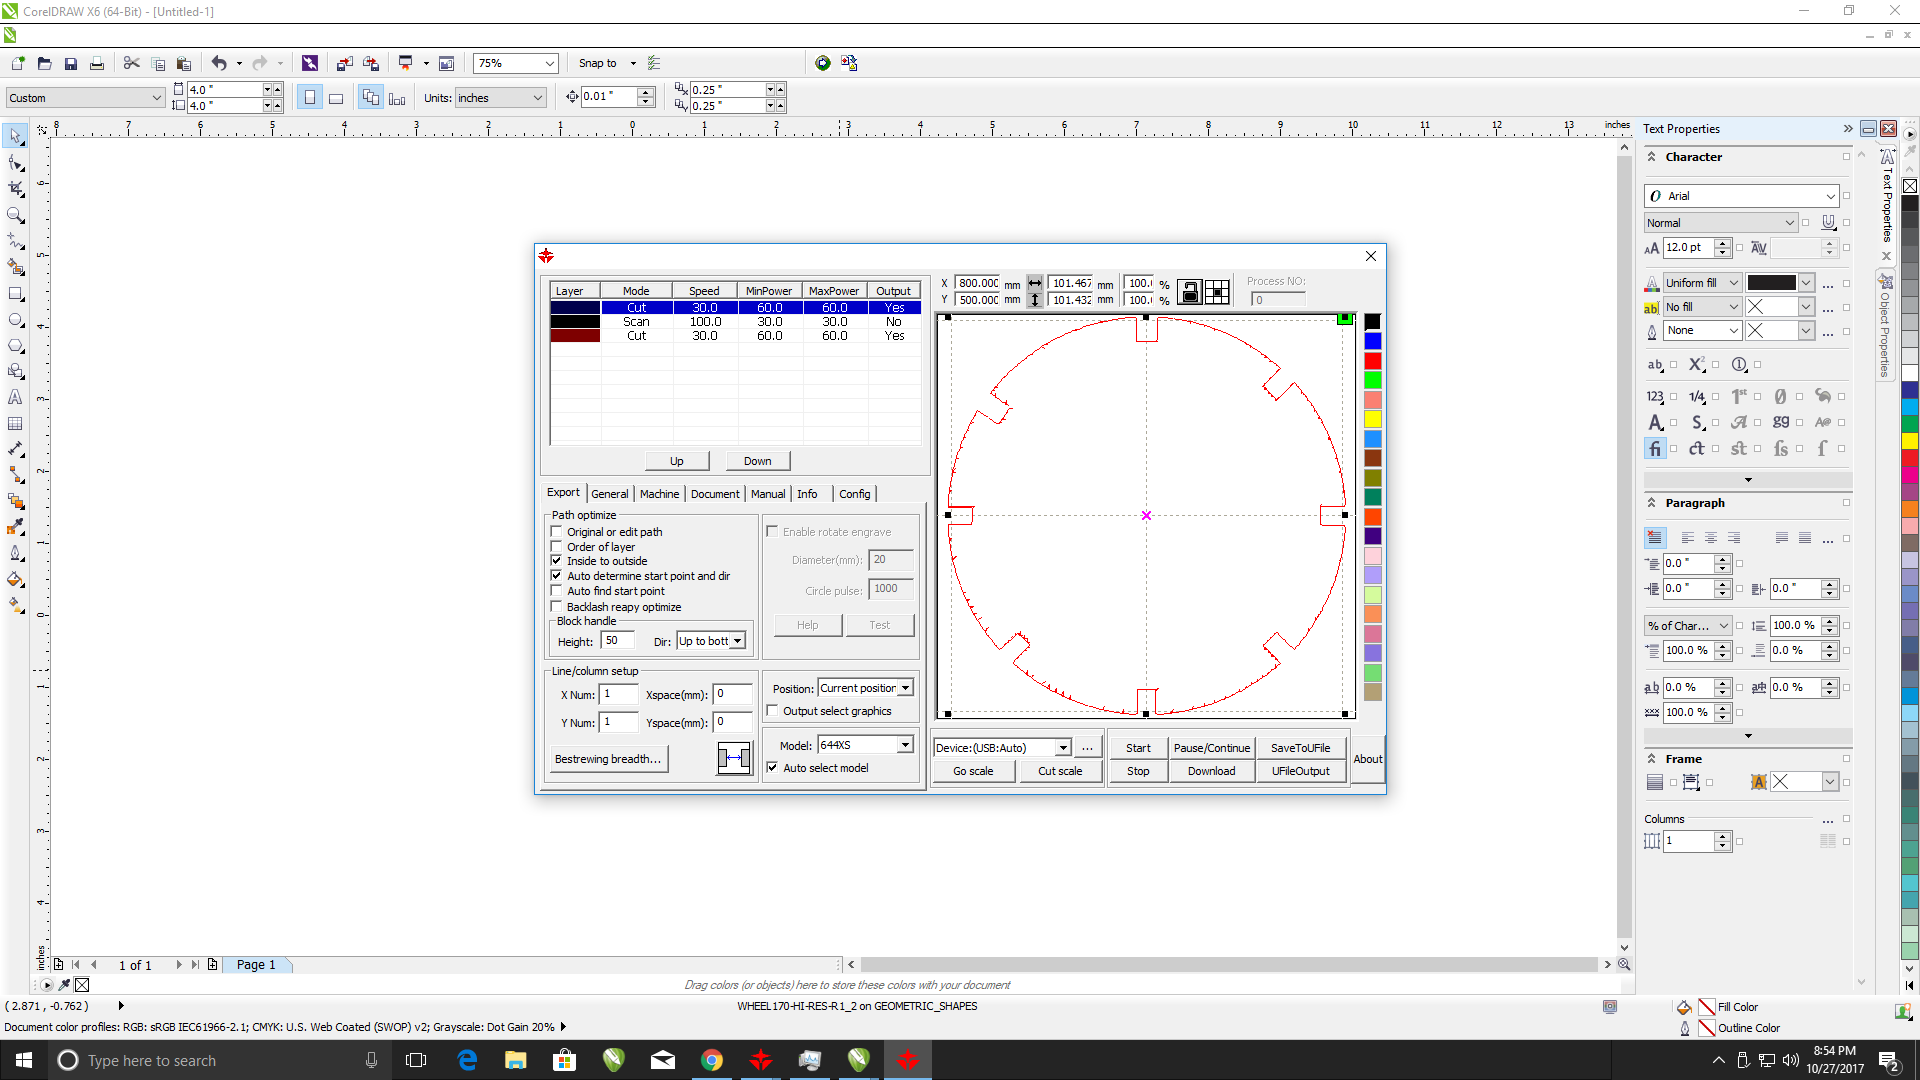The width and height of the screenshot is (1920, 1080).
Task: Toggle Auto select model checkbox
Action: click(x=772, y=768)
